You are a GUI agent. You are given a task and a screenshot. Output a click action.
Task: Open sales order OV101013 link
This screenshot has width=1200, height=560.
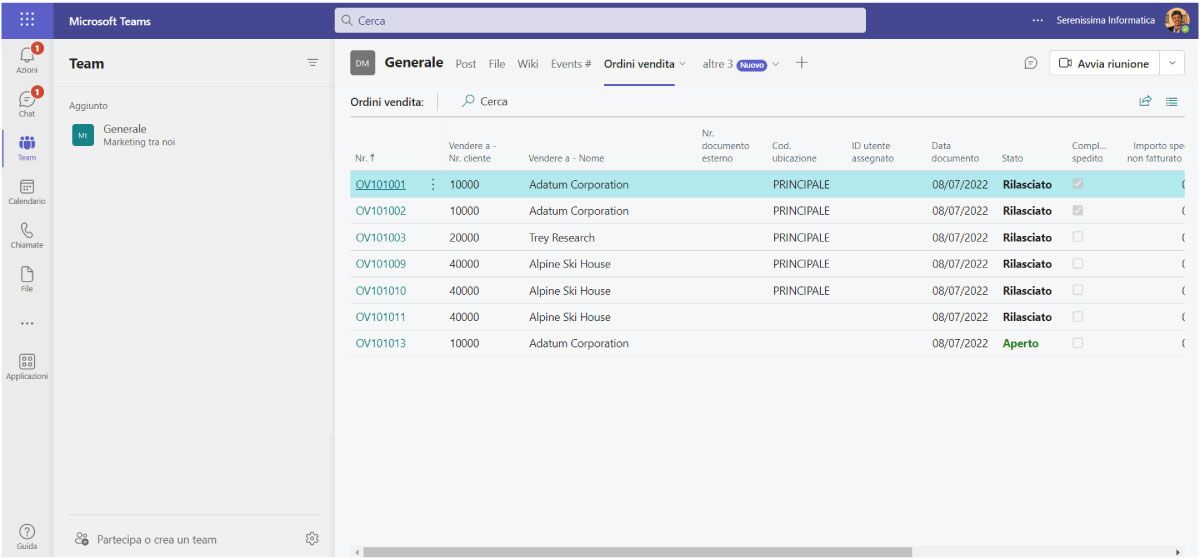(x=381, y=343)
